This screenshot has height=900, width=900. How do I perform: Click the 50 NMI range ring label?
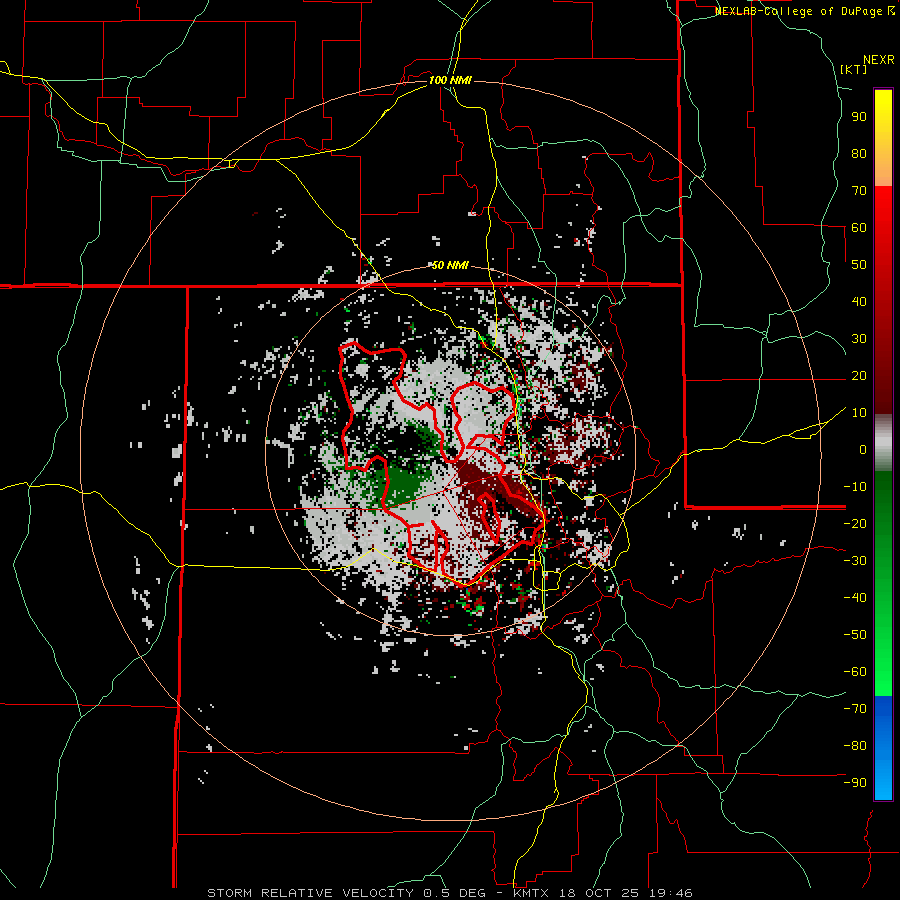point(450,265)
